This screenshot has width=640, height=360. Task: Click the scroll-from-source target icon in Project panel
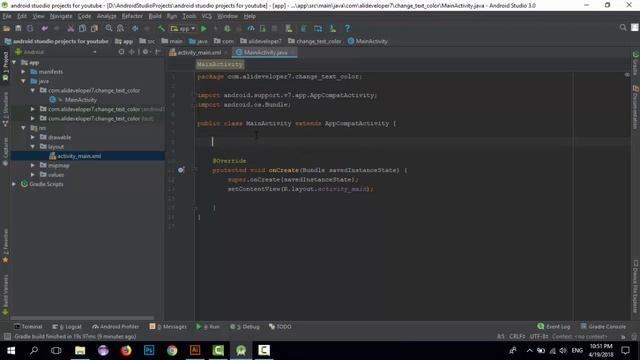[121, 52]
